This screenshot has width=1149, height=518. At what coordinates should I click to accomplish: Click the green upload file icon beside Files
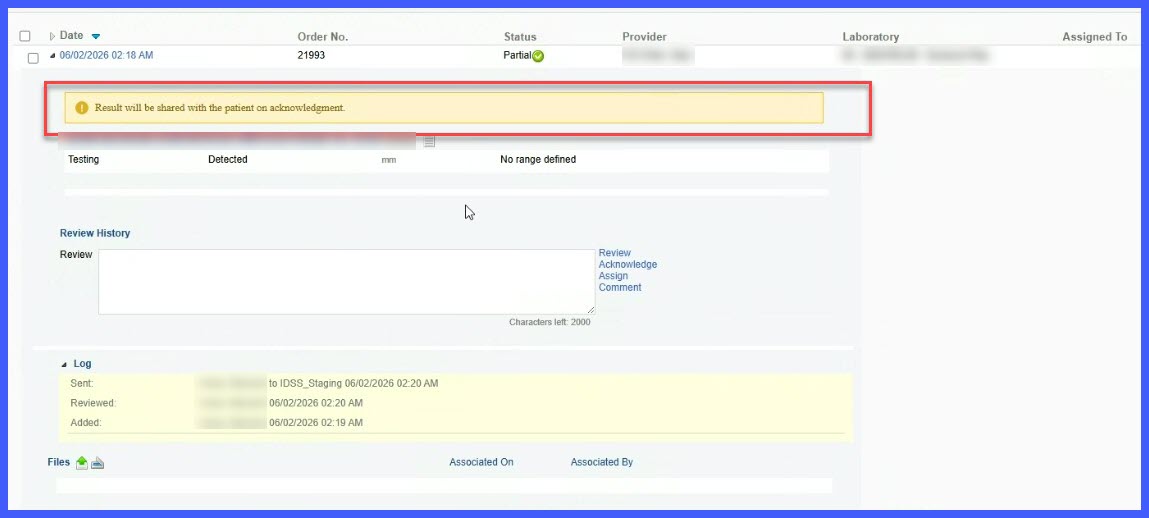tap(82, 462)
